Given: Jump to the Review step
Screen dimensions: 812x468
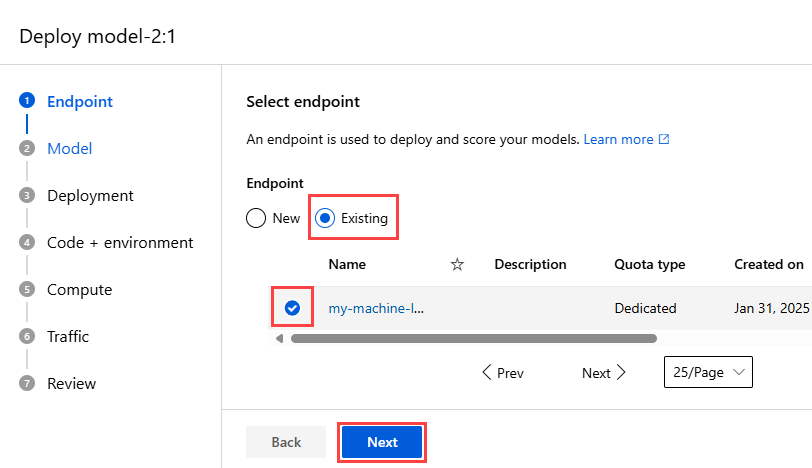Looking at the screenshot, I should click(72, 383).
